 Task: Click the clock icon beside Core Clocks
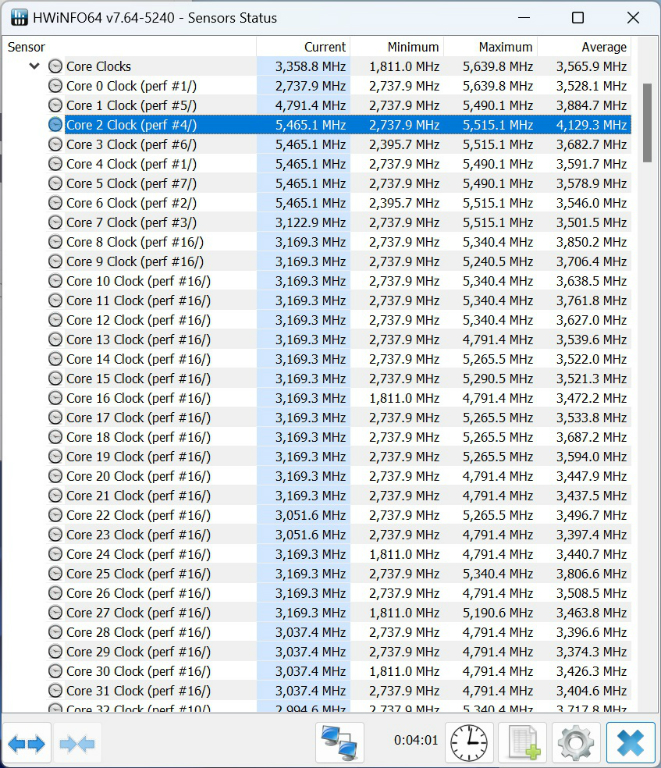(x=55, y=66)
